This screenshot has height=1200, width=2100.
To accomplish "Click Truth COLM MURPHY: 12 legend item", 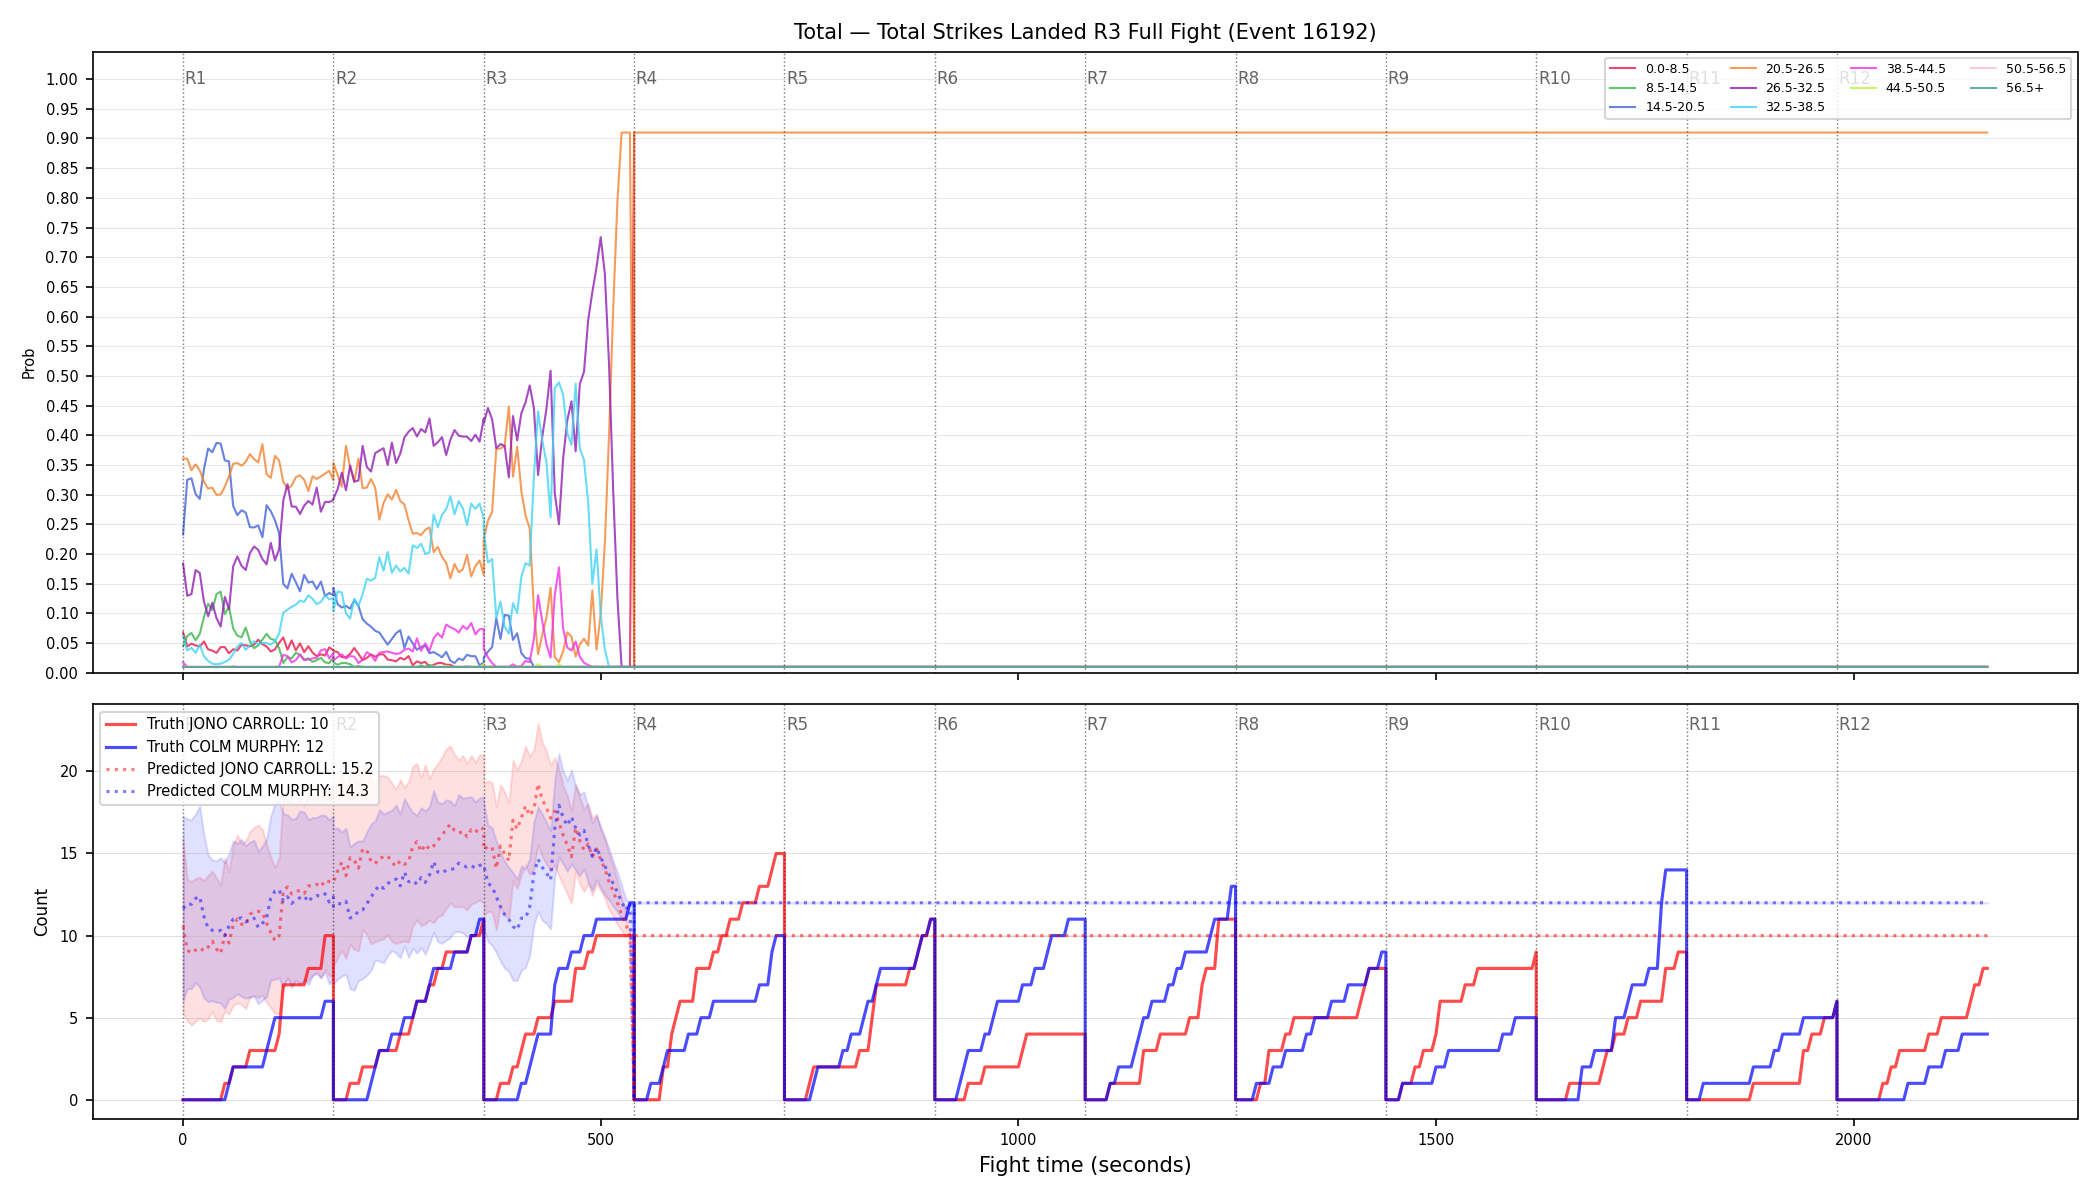I will click(214, 746).
